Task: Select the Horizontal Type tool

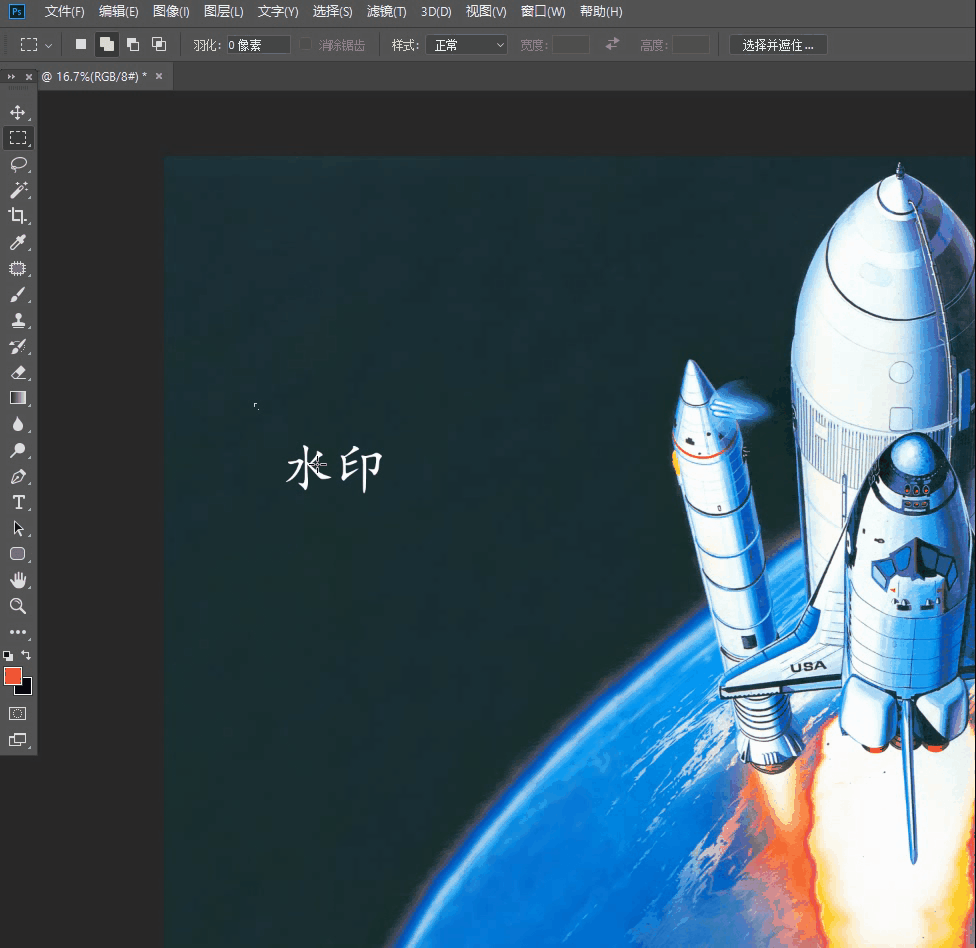Action: pos(18,502)
